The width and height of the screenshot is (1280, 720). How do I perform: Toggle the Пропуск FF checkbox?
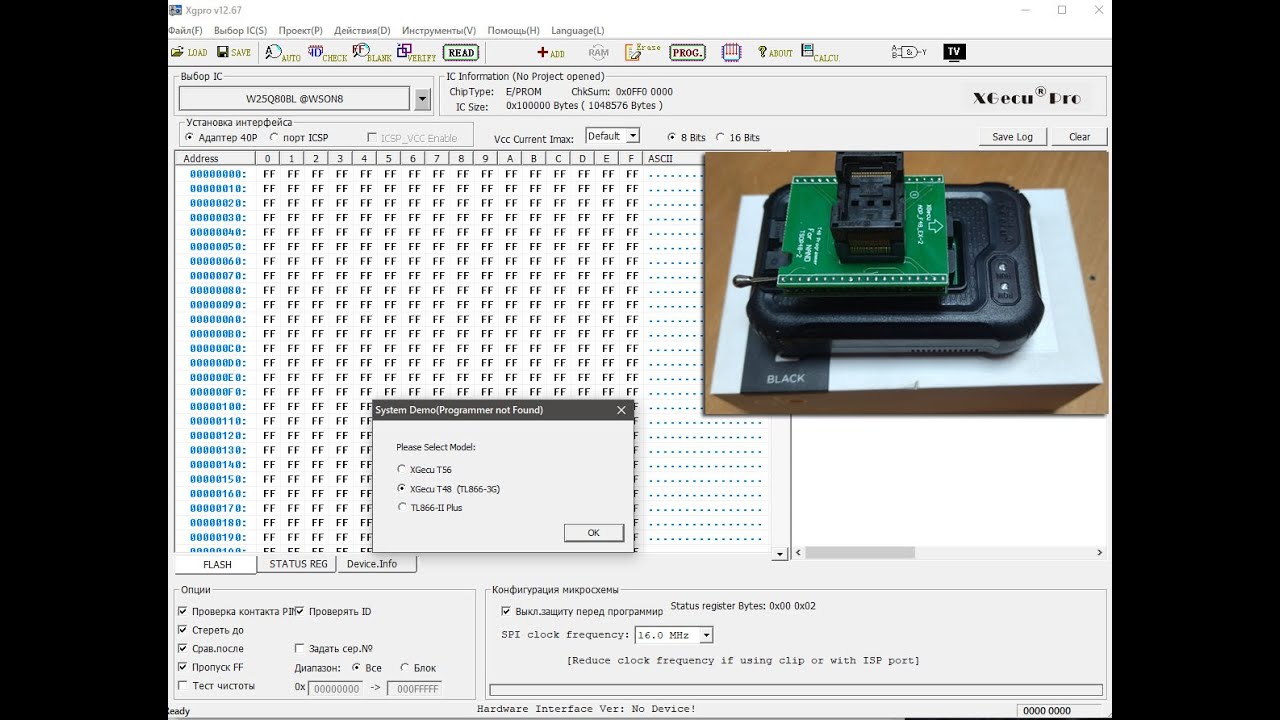pyautogui.click(x=182, y=667)
